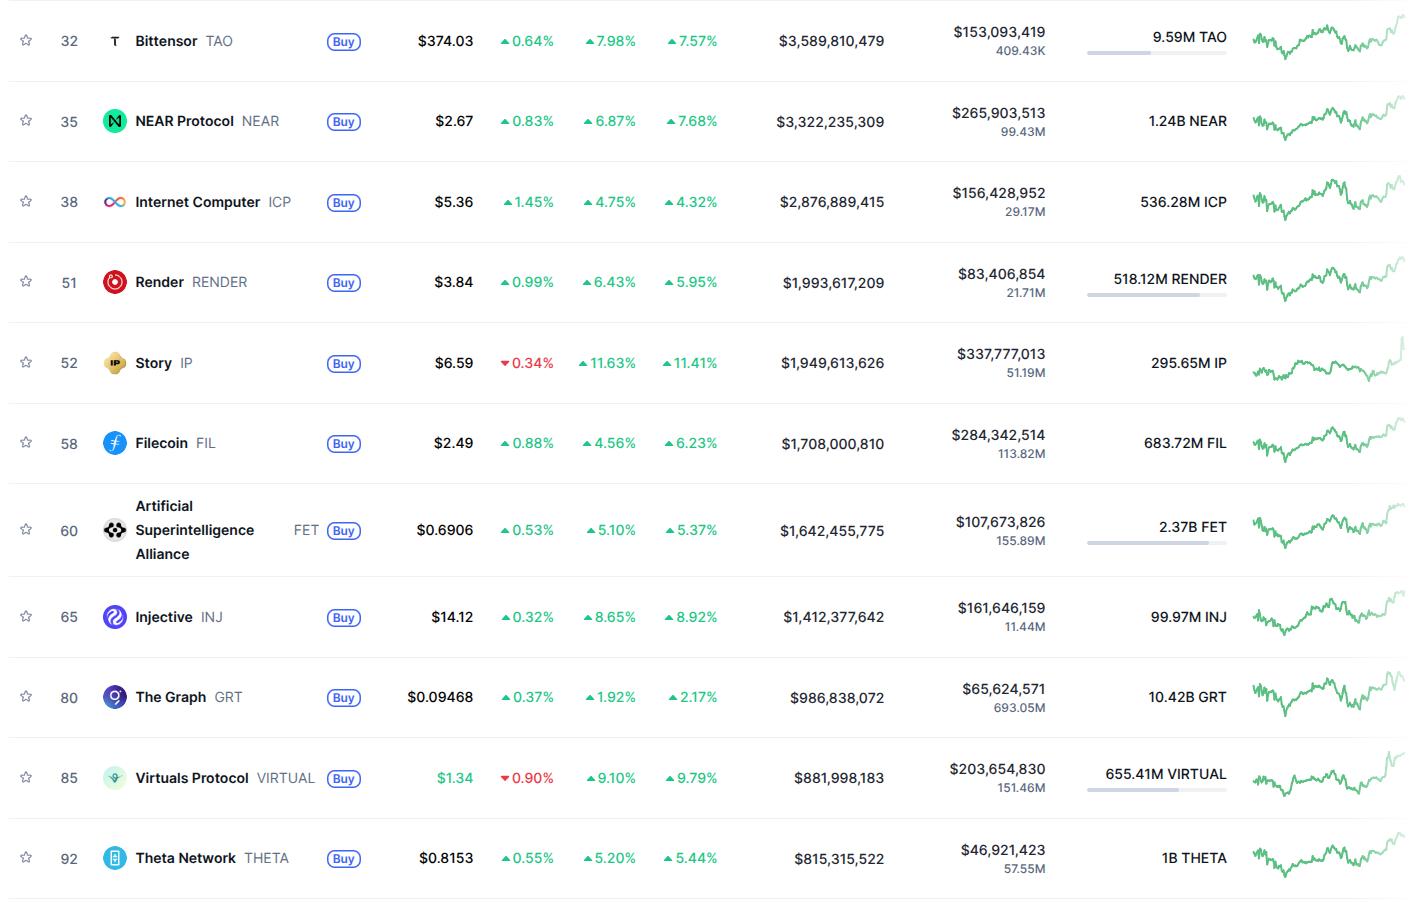Toggle the Internet Computer watchlist star
Viewport: 1415px width, 902px height.
click(26, 201)
